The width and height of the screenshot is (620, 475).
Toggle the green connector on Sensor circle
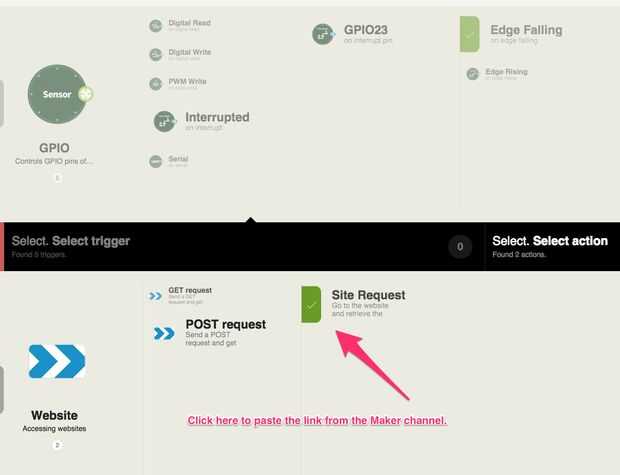pos(86,94)
